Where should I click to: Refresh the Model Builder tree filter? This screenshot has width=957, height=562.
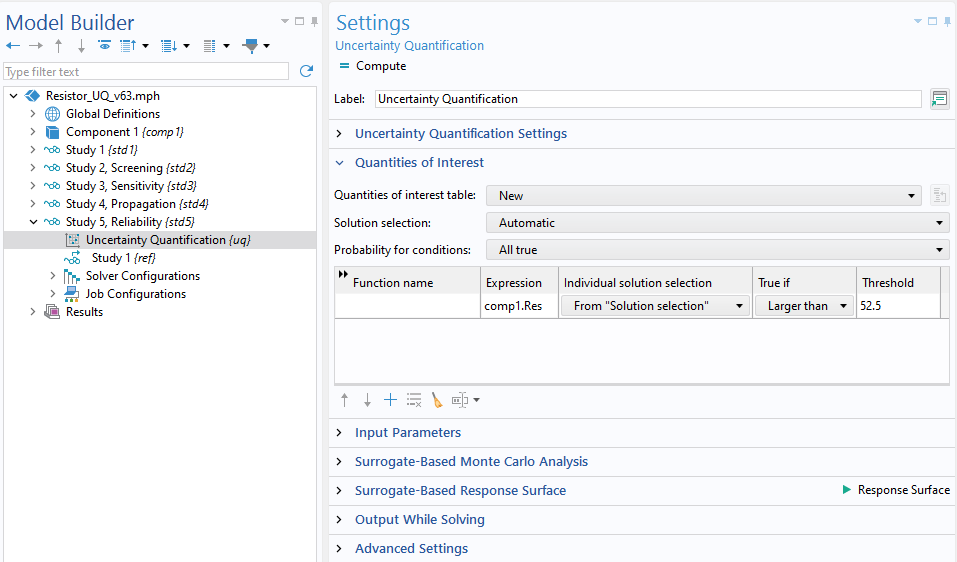click(306, 72)
